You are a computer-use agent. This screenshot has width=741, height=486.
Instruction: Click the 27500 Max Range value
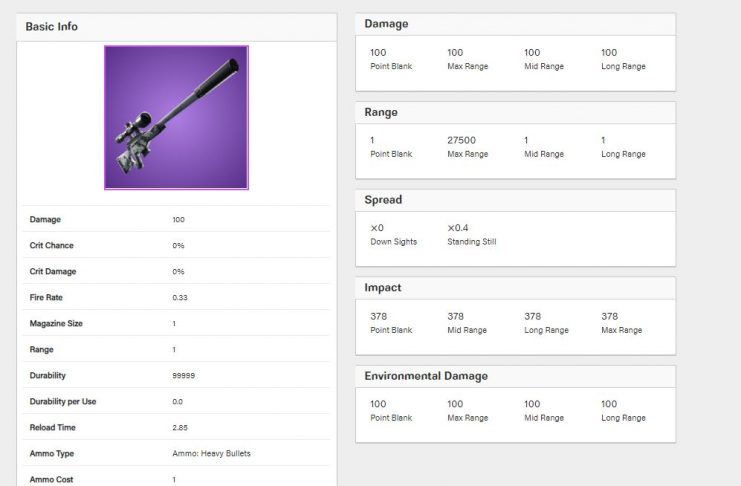(x=462, y=140)
